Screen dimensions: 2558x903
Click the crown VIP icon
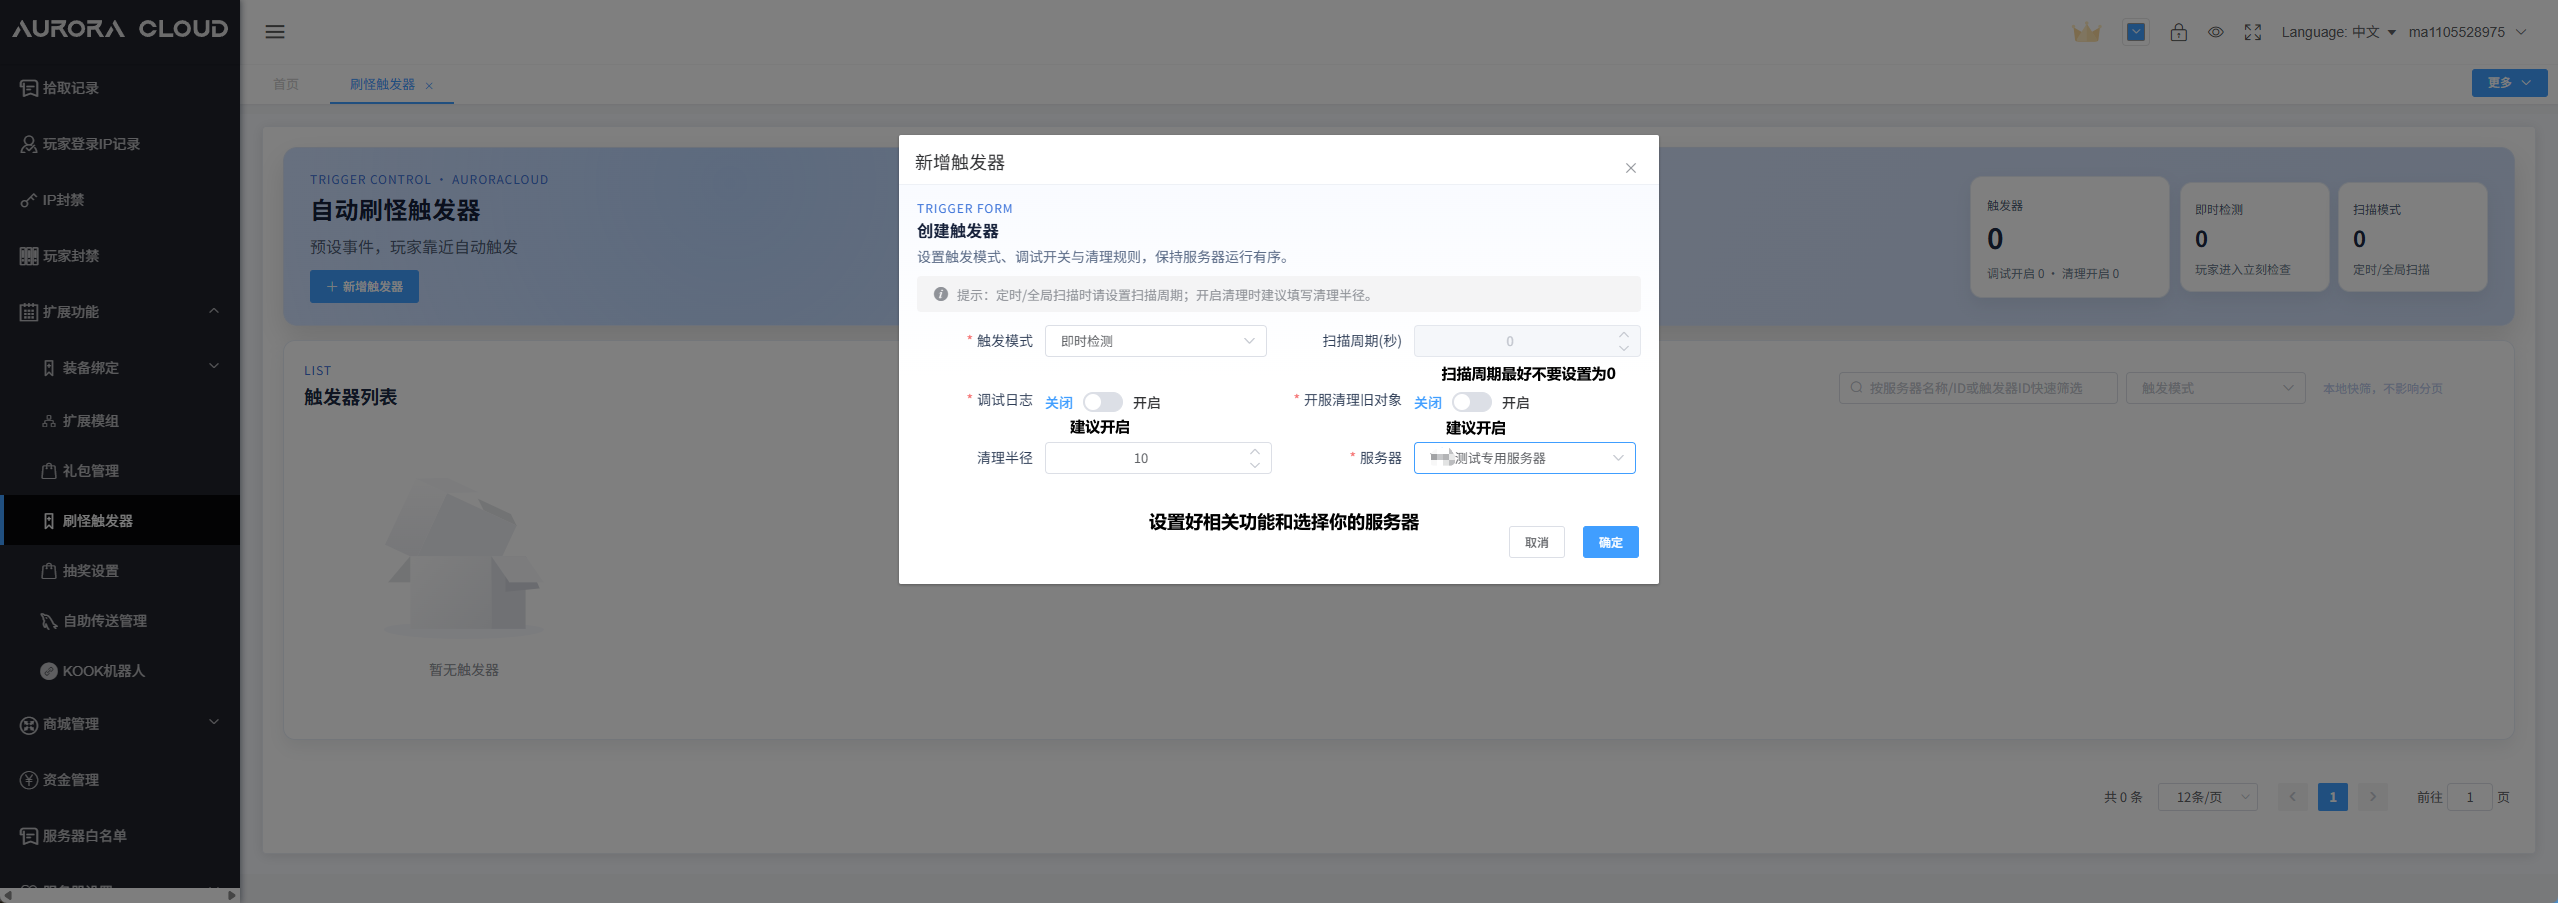(2086, 33)
